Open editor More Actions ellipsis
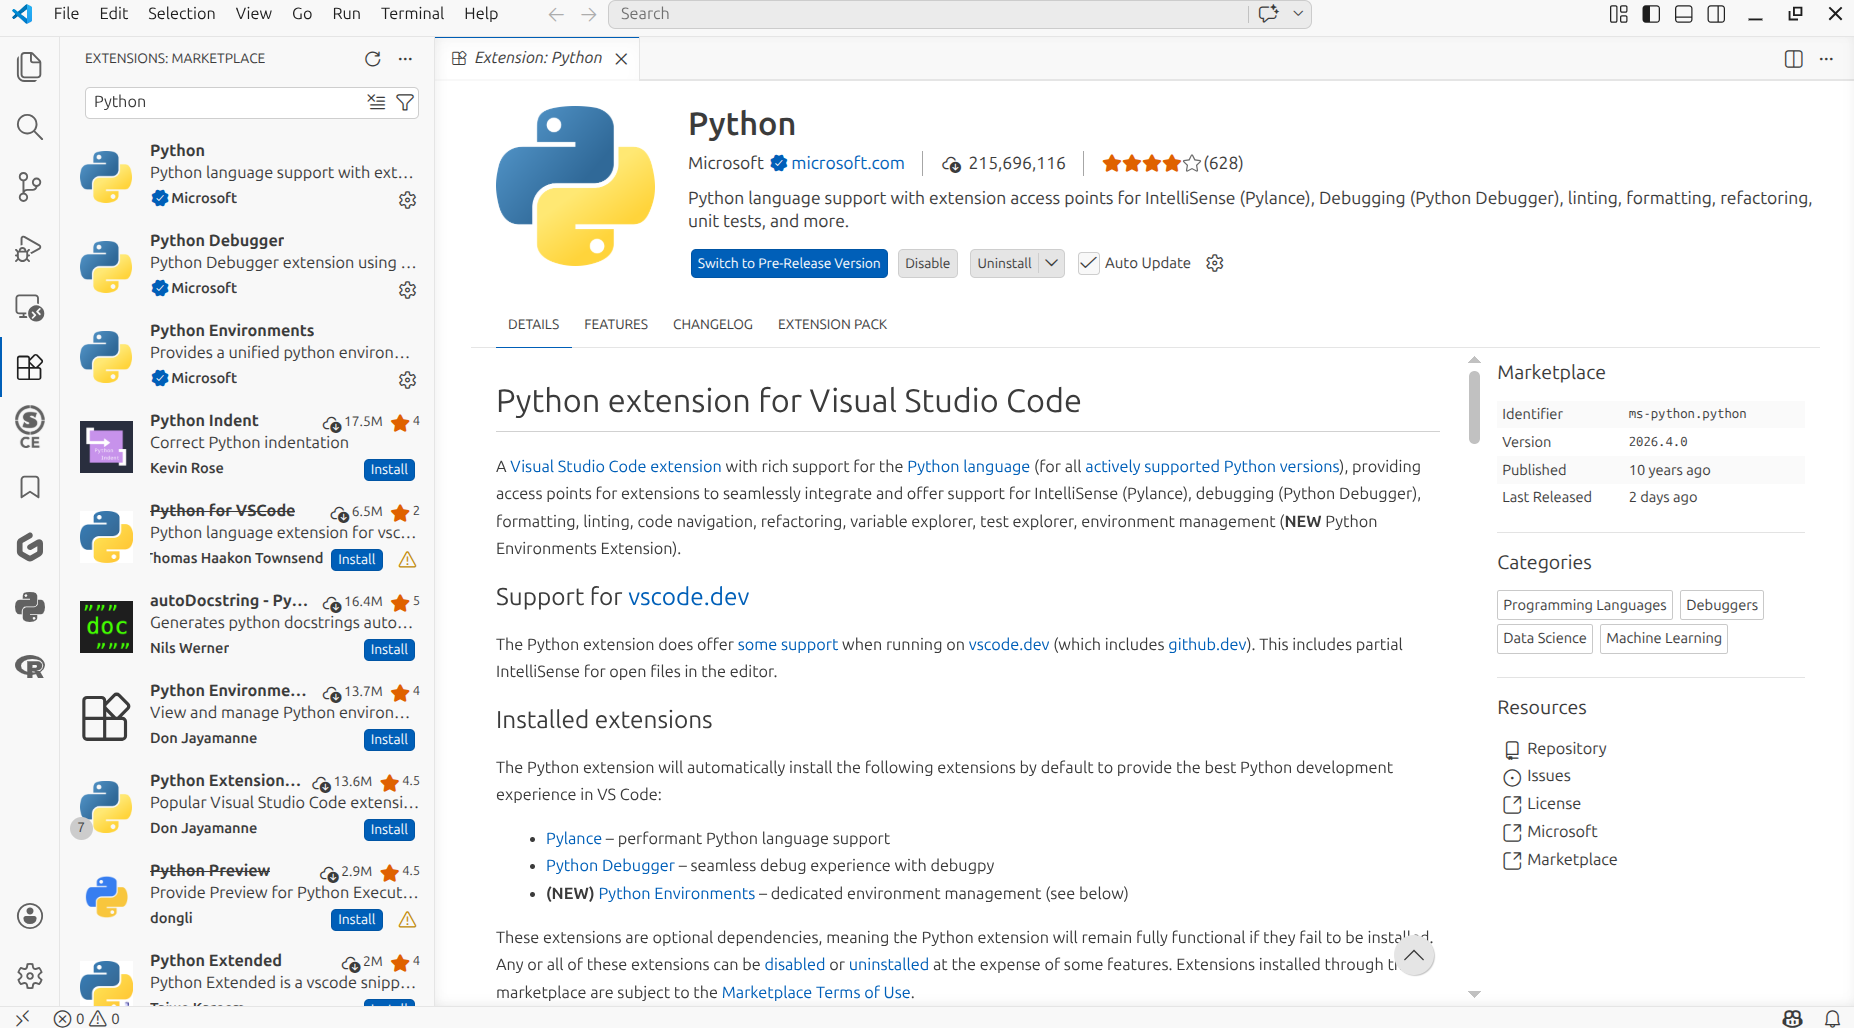The height and width of the screenshot is (1028, 1854). click(1826, 59)
